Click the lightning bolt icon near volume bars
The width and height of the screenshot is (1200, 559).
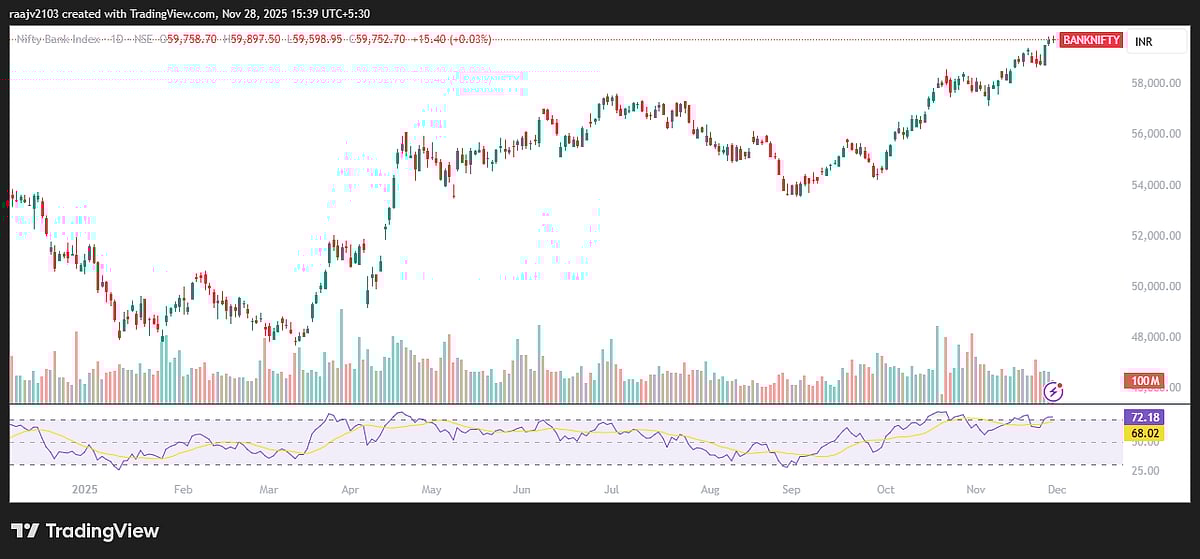[x=1051, y=391]
